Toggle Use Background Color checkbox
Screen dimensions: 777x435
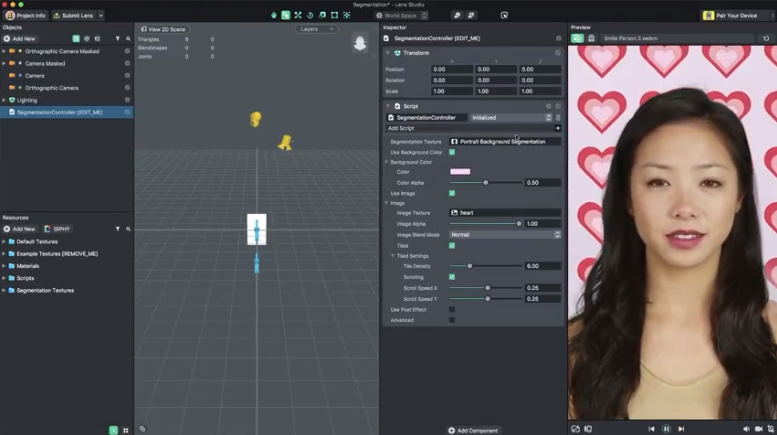pos(452,152)
